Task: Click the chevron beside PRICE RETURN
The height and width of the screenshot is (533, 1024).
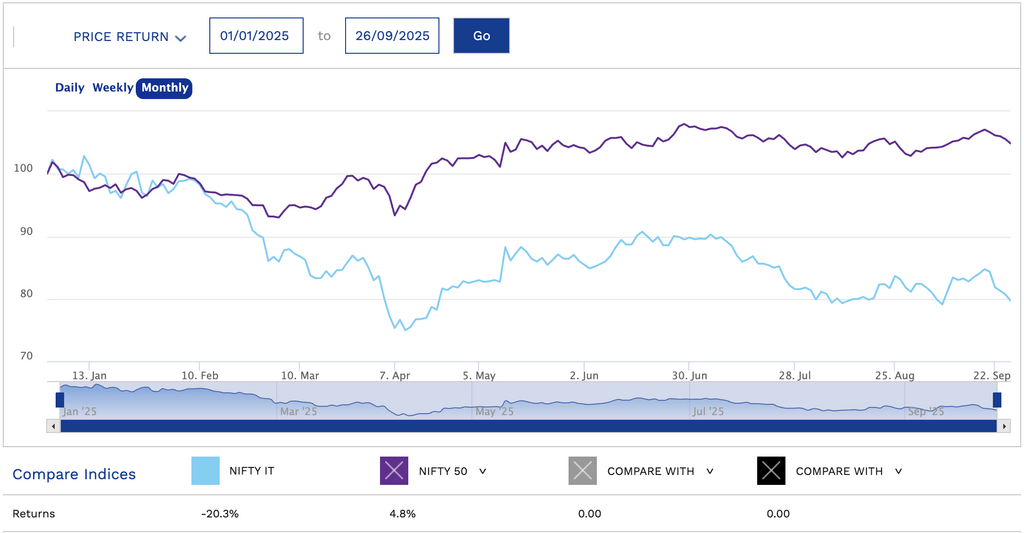Action: click(x=181, y=38)
